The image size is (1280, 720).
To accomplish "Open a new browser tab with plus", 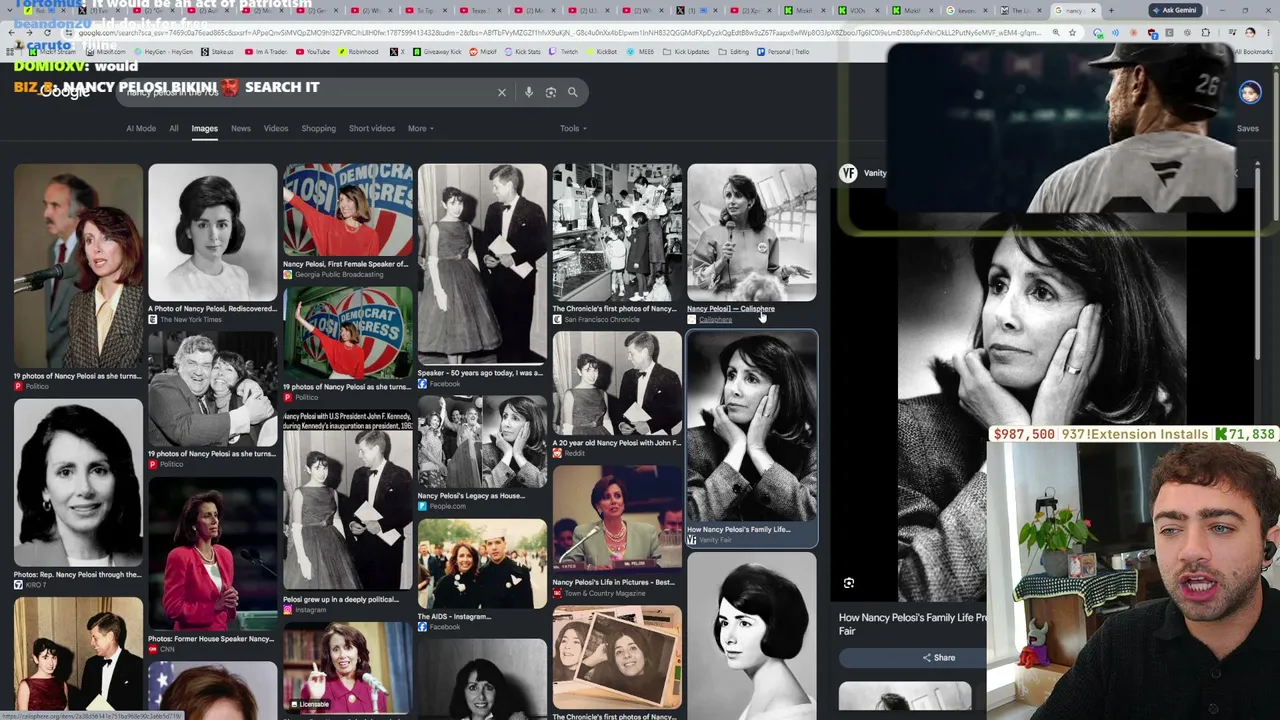I will coord(1111,11).
